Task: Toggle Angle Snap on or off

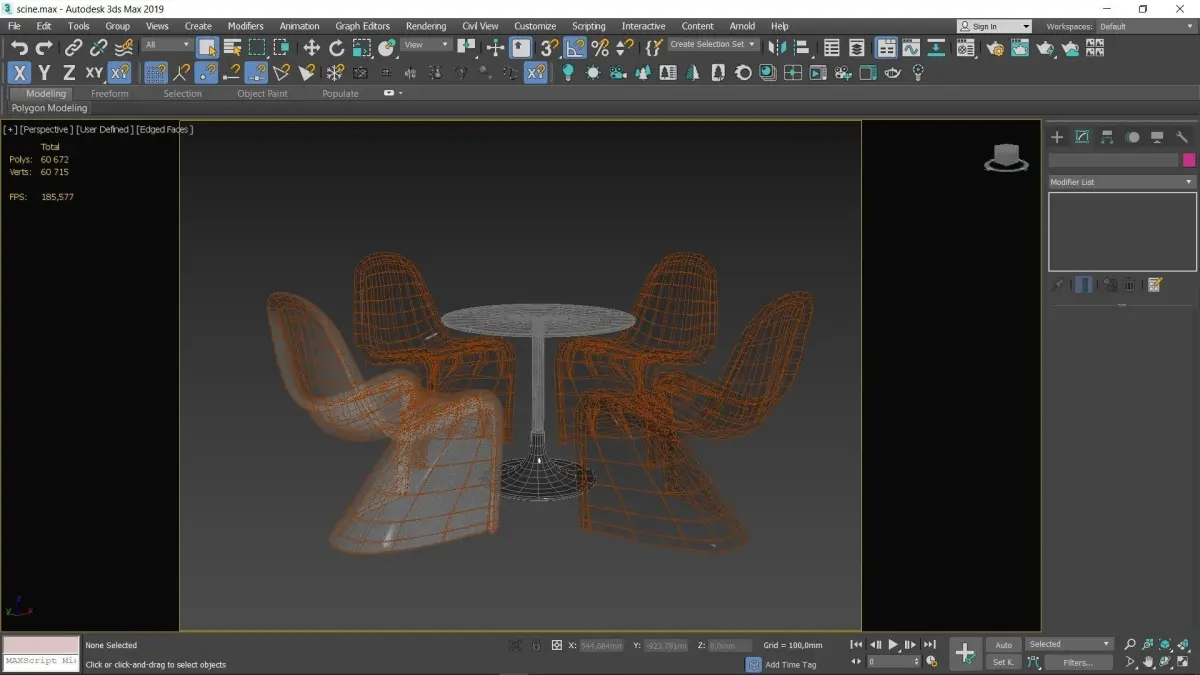Action: click(x=575, y=47)
